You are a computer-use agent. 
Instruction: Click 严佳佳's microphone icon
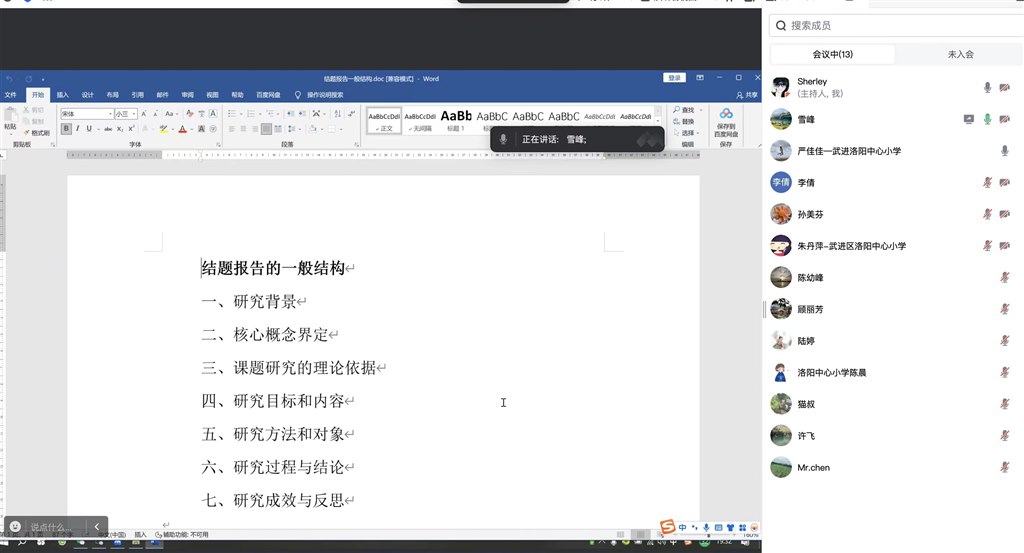(x=1005, y=151)
